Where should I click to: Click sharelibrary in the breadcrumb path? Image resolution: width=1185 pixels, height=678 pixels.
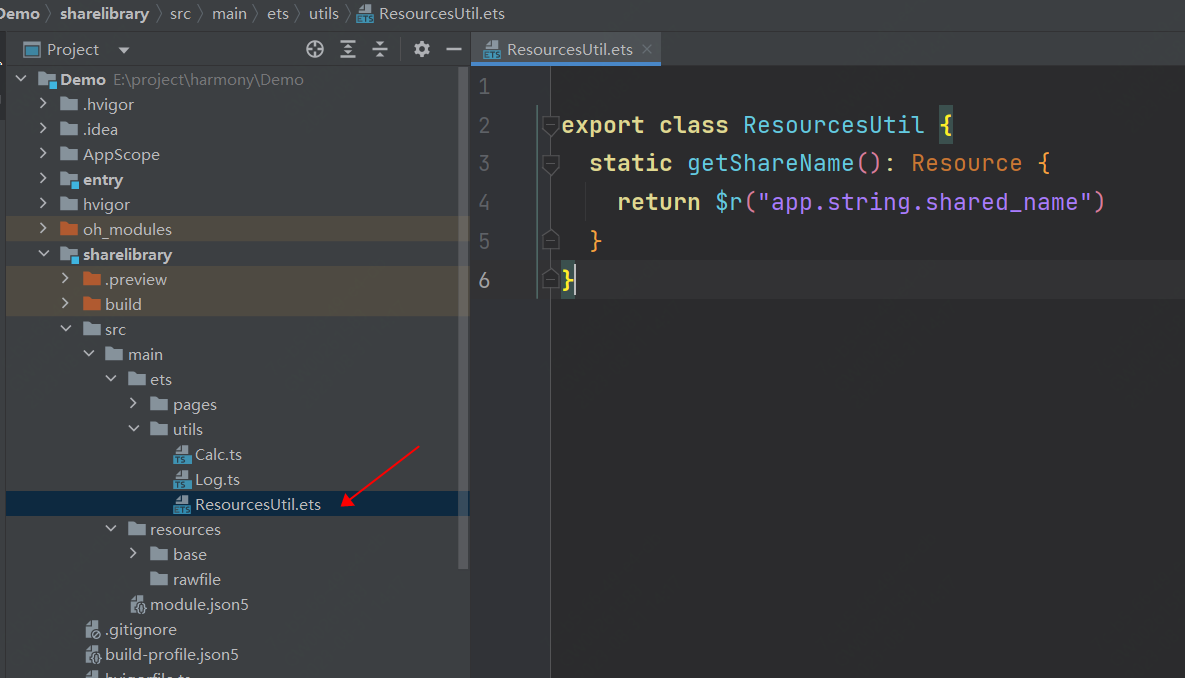click(104, 14)
